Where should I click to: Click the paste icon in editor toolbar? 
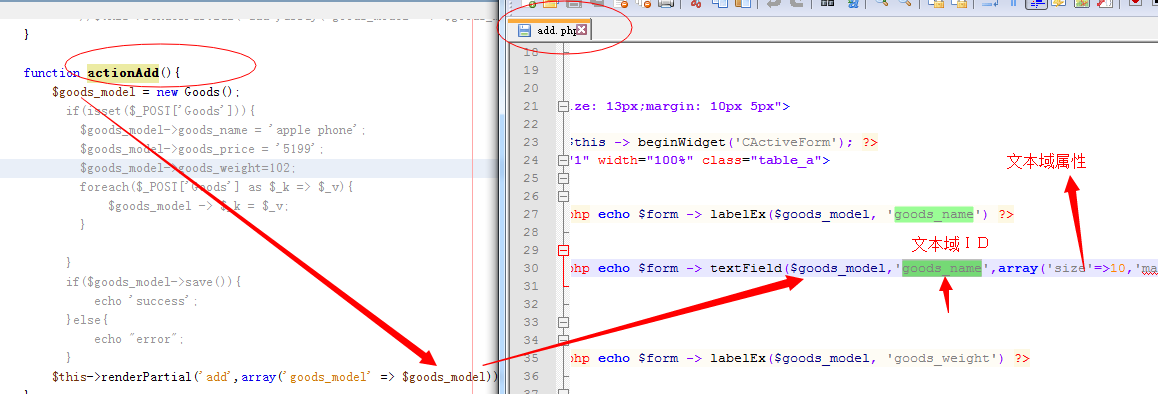tap(742, 4)
